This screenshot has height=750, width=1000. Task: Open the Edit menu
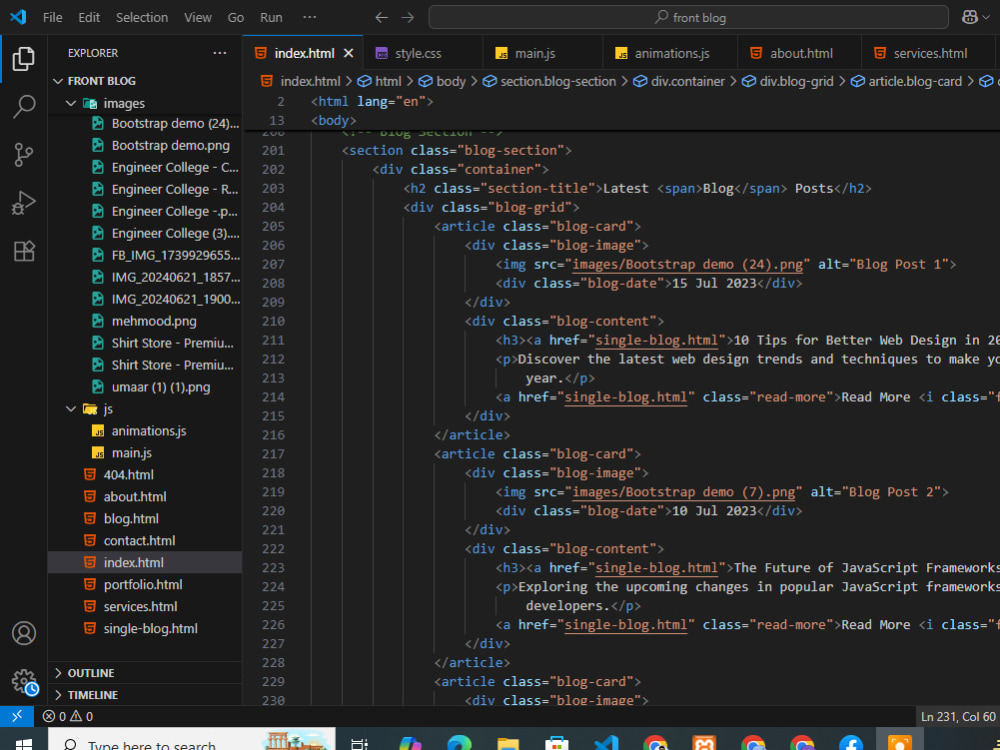point(89,17)
